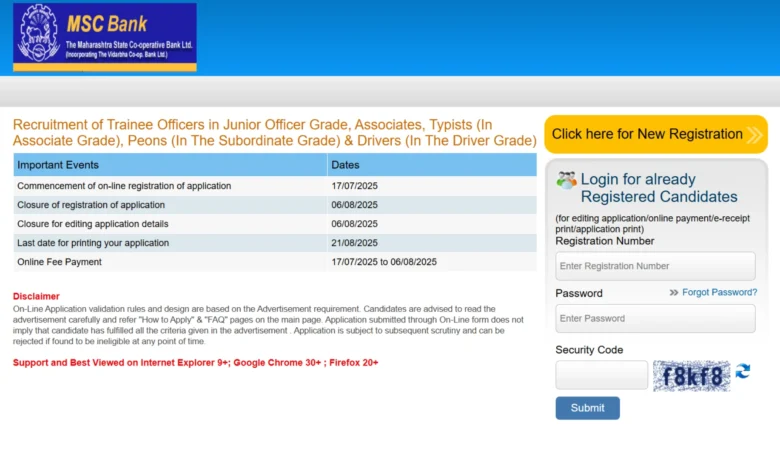The height and width of the screenshot is (470, 780).
Task: Click Login for already Registered Candidates heading
Action: click(659, 188)
